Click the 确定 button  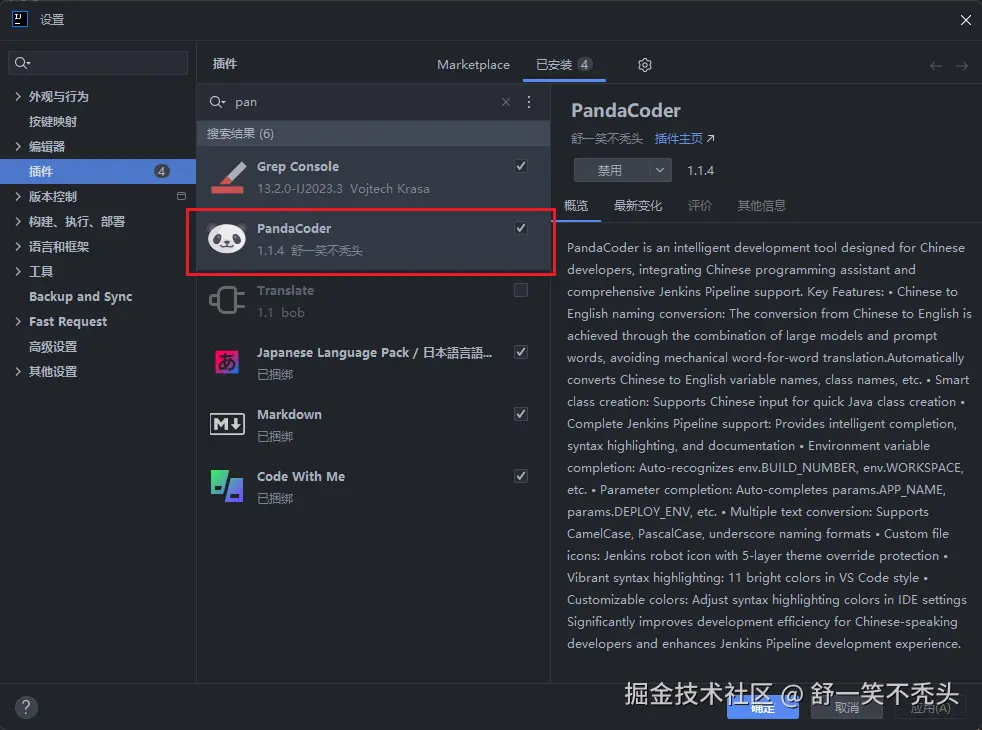coord(763,708)
